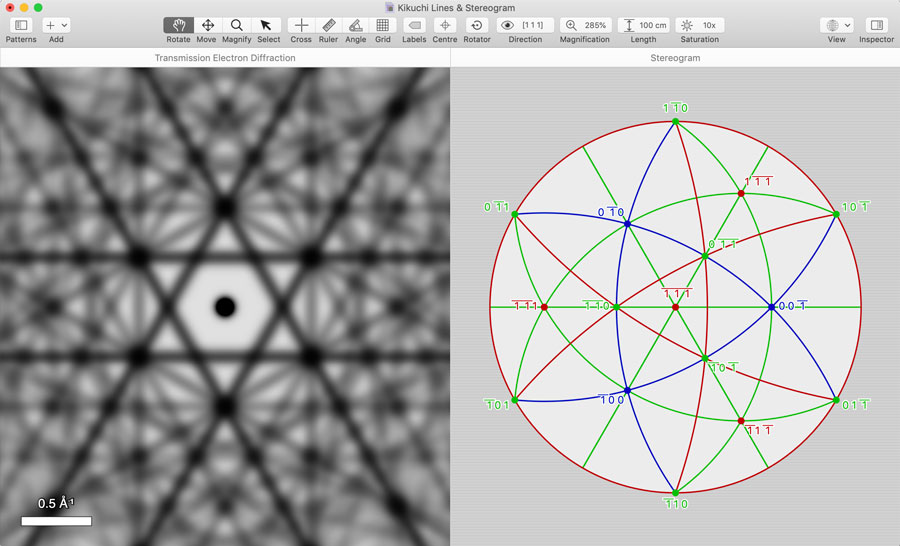Toggle the Labels display
This screenshot has width=900, height=546.
(414, 25)
